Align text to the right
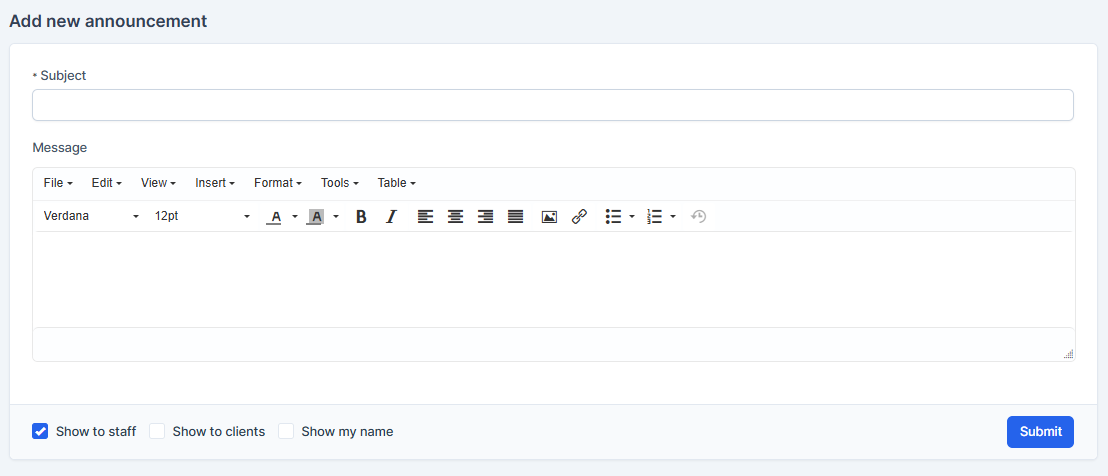Viewport: 1108px width, 476px height. [485, 216]
